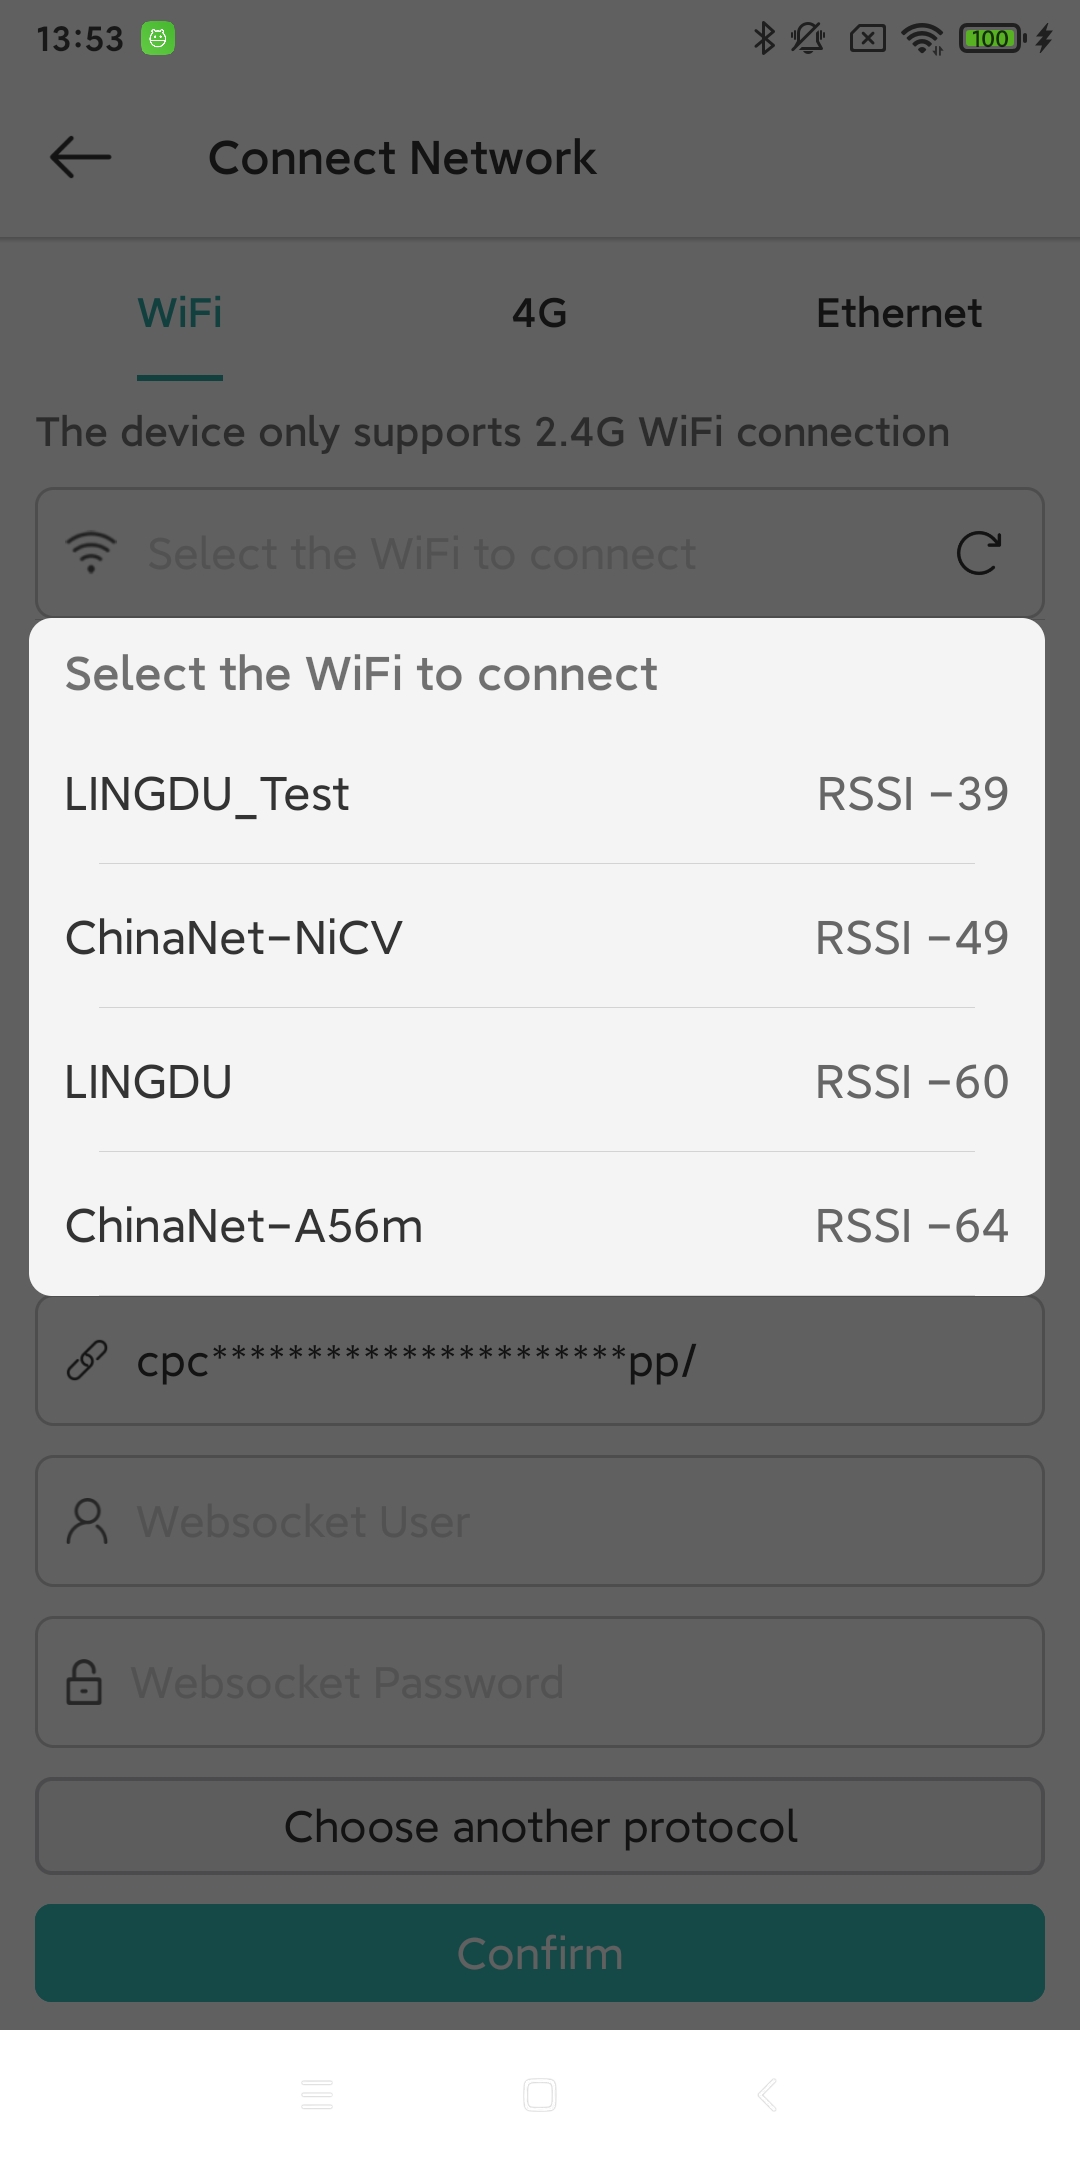Switch to the Ethernet tab
The width and height of the screenshot is (1080, 2160).
click(x=899, y=313)
